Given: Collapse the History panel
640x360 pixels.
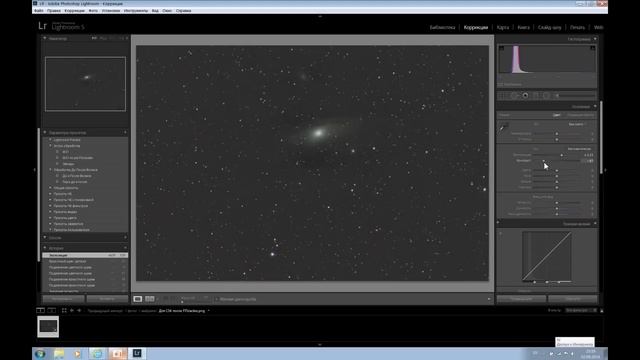Looking at the screenshot, I should [x=45, y=248].
